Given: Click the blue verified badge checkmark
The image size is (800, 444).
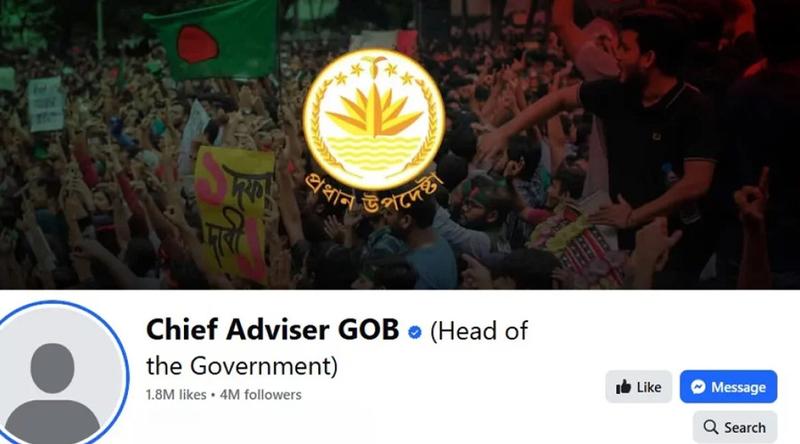Looking at the screenshot, I should click(415, 332).
